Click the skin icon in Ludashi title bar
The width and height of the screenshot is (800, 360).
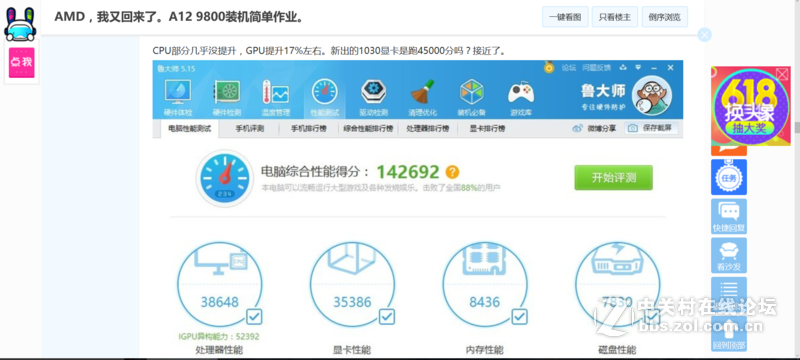click(623, 67)
